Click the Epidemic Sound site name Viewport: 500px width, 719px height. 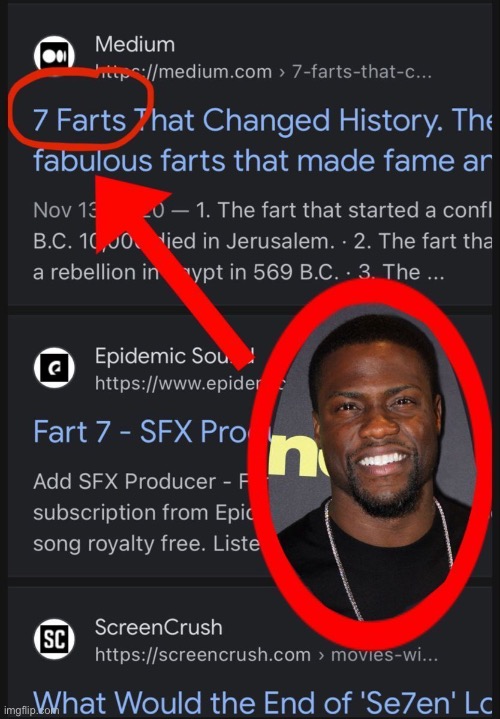coord(174,356)
